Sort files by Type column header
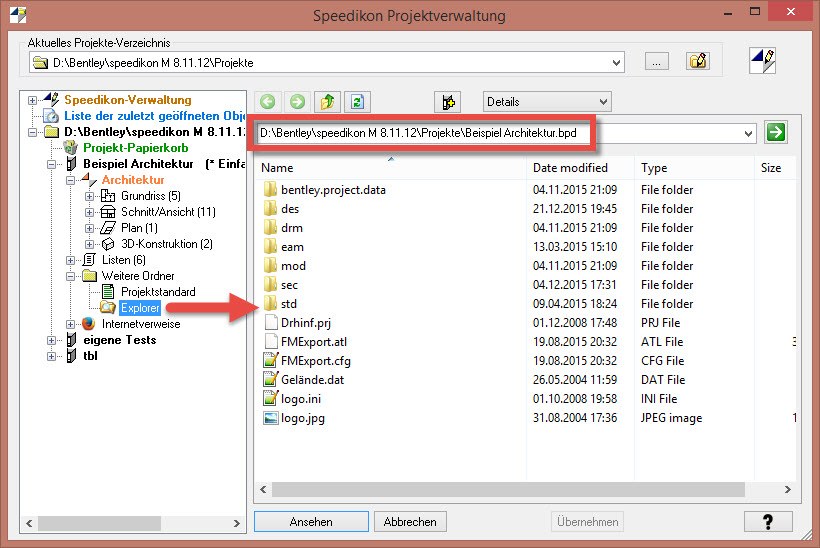 (694, 167)
